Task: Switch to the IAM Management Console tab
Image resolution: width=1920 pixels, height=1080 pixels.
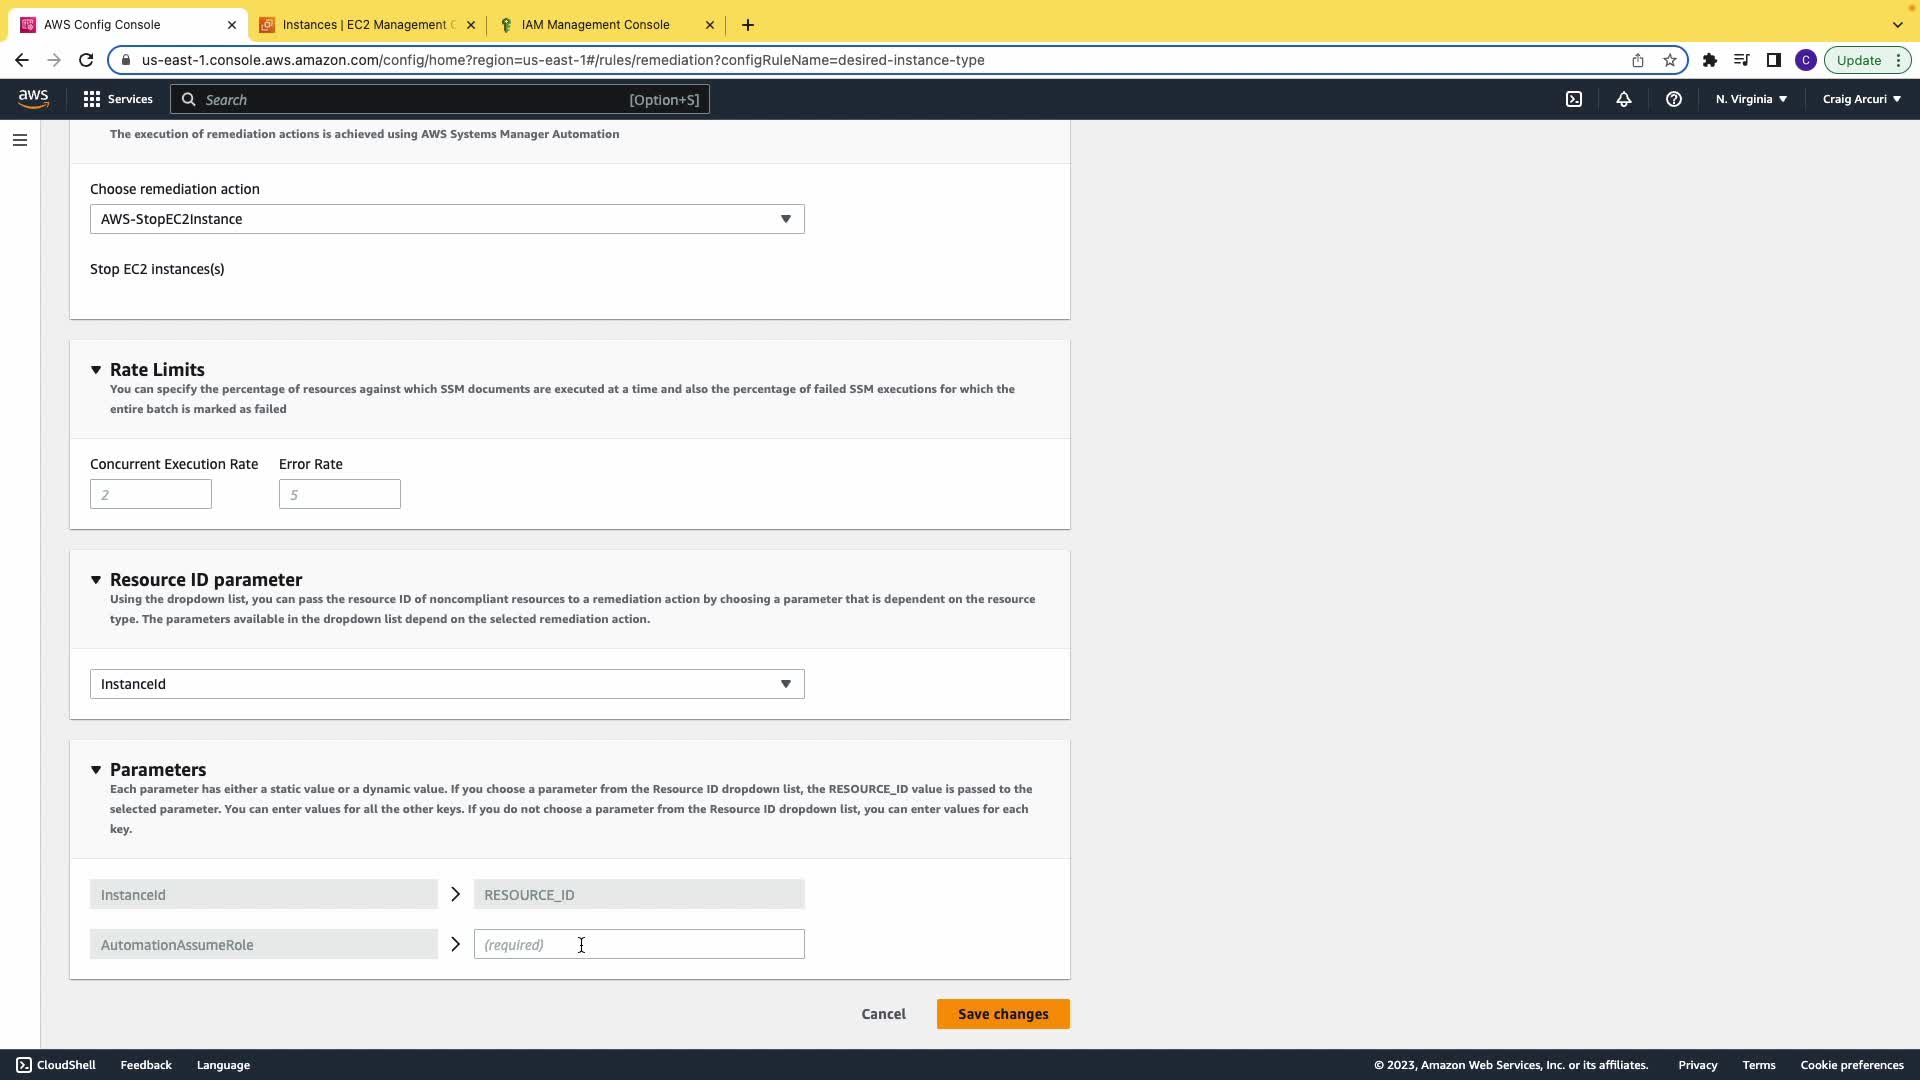Action: [x=595, y=25]
